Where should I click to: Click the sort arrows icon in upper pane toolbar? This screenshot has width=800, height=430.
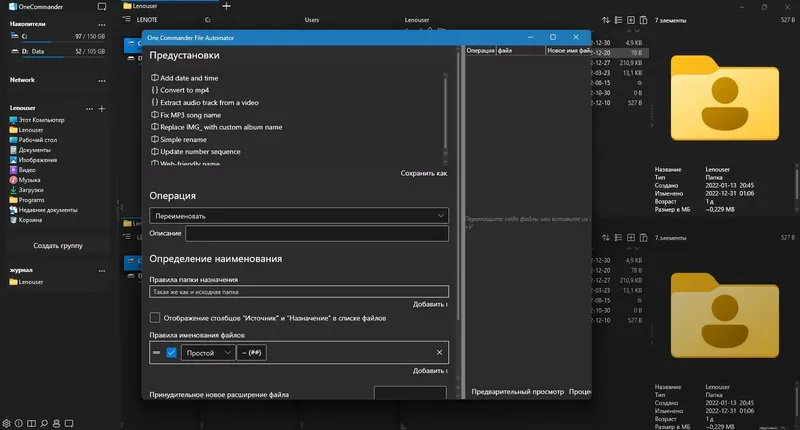click(606, 20)
